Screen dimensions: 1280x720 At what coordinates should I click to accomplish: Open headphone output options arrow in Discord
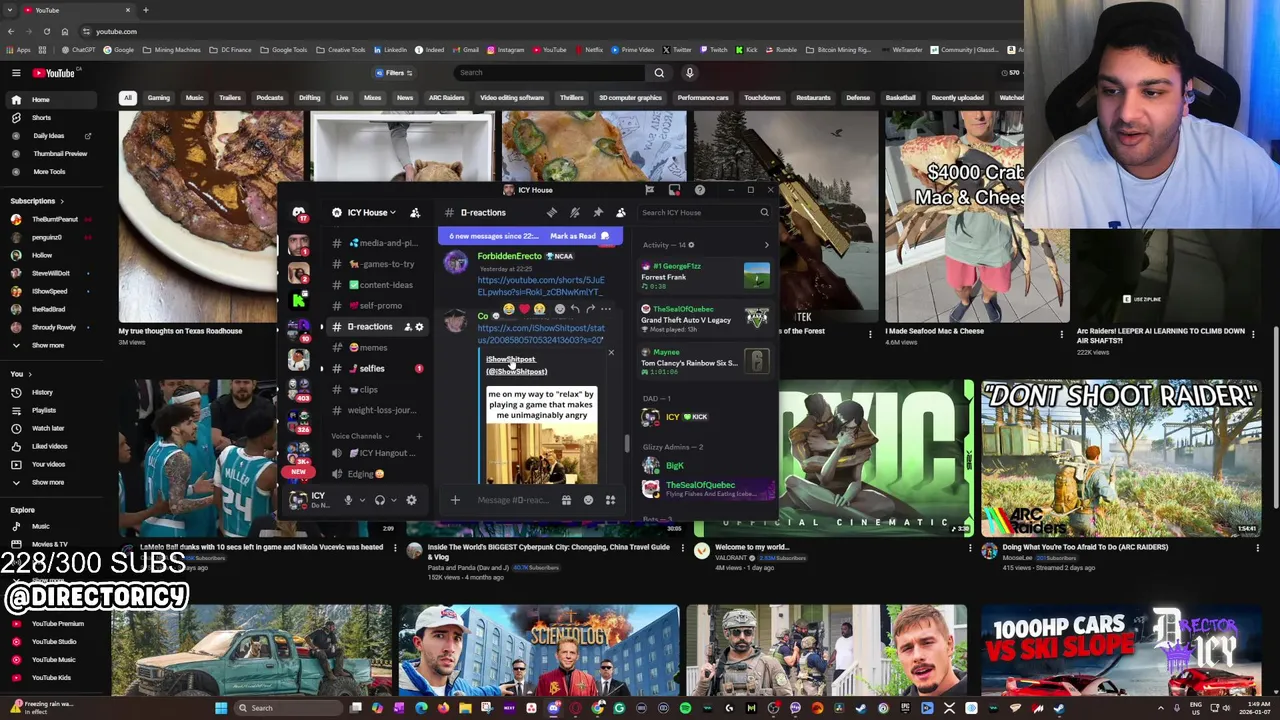(x=394, y=500)
